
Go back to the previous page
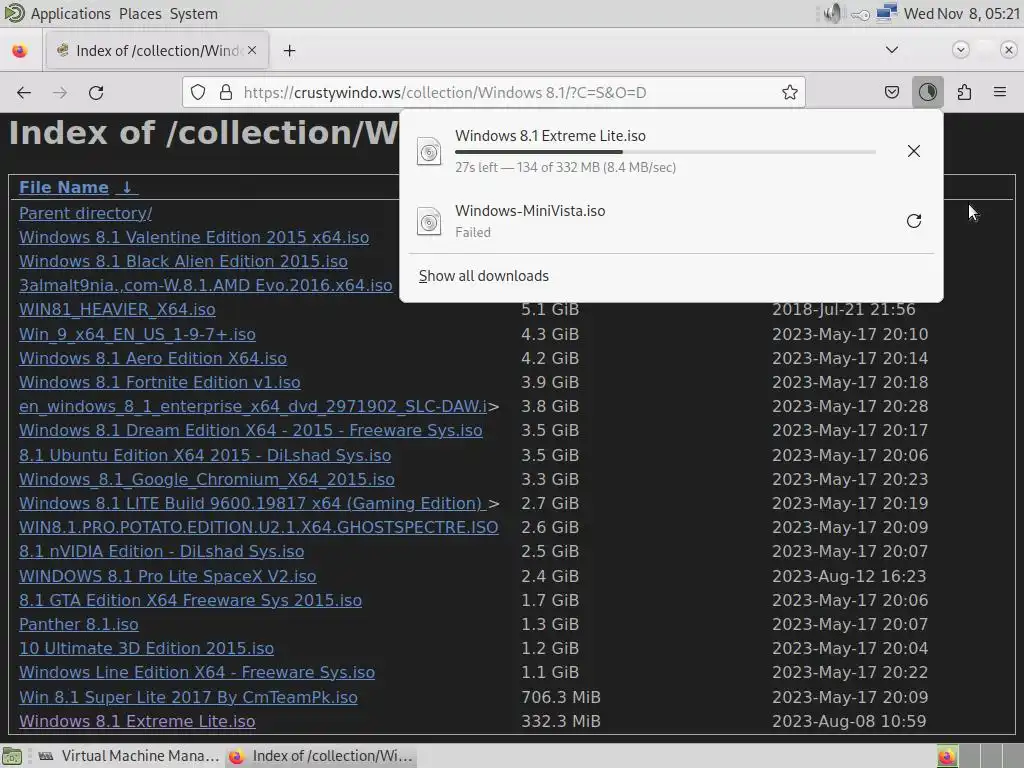(24, 93)
